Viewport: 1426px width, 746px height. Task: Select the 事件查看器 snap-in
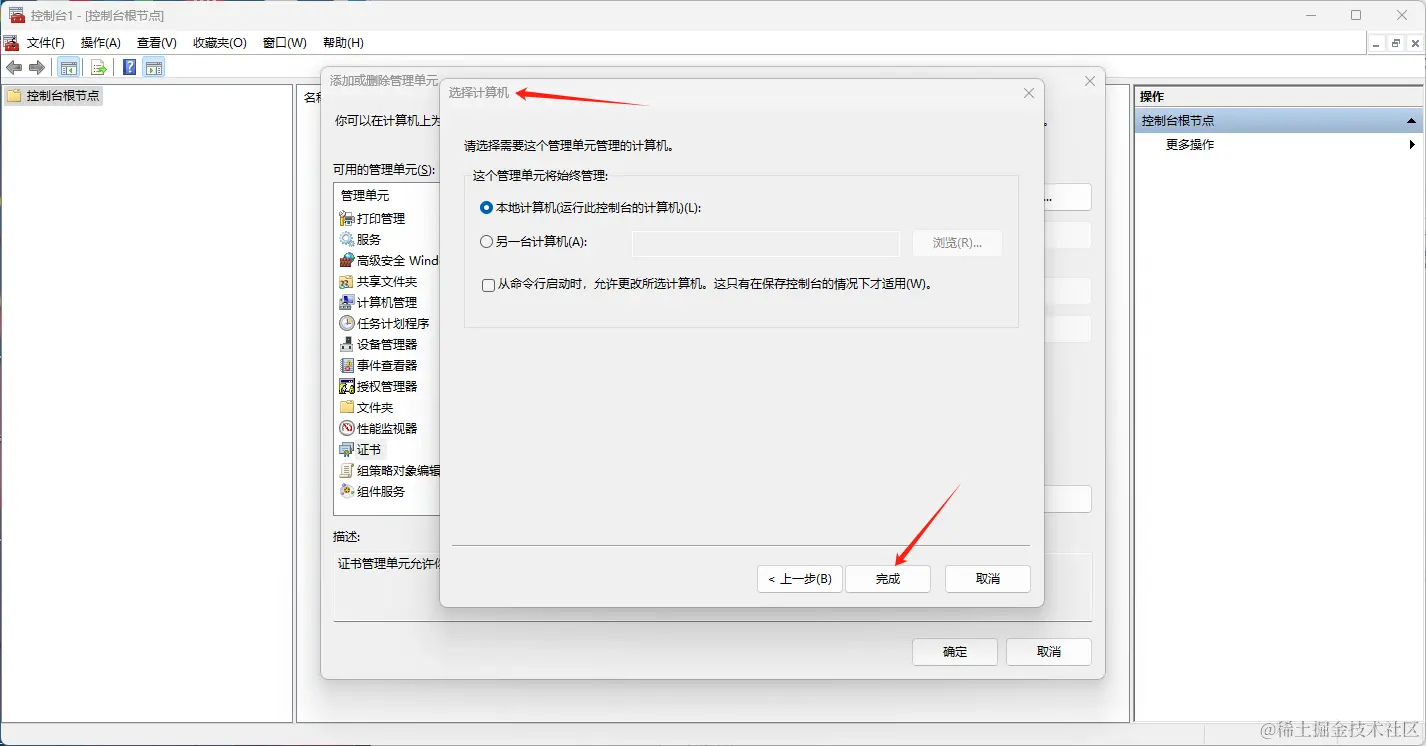pyautogui.click(x=379, y=365)
